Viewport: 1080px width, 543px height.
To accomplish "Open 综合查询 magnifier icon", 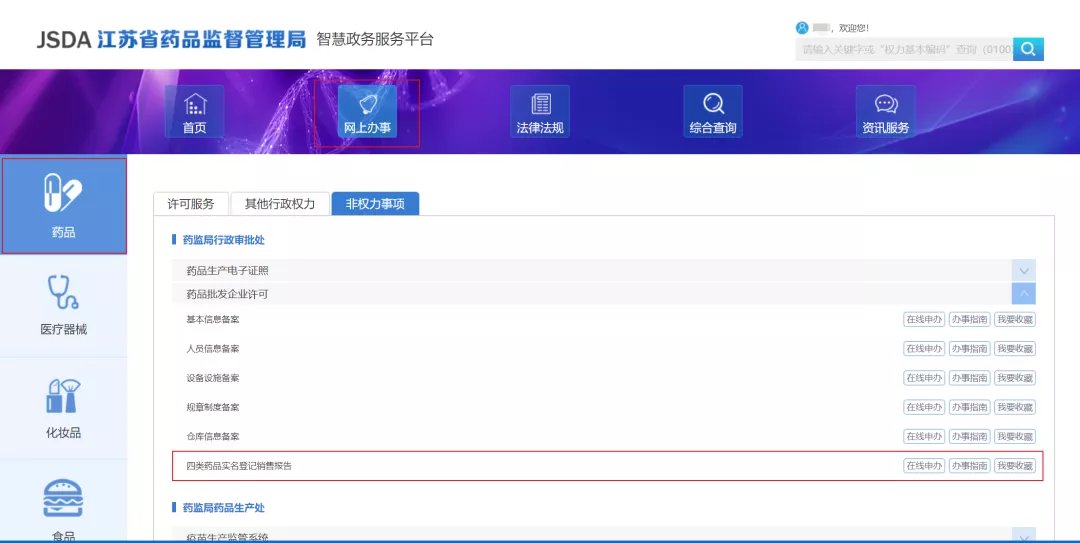I will [x=713, y=112].
